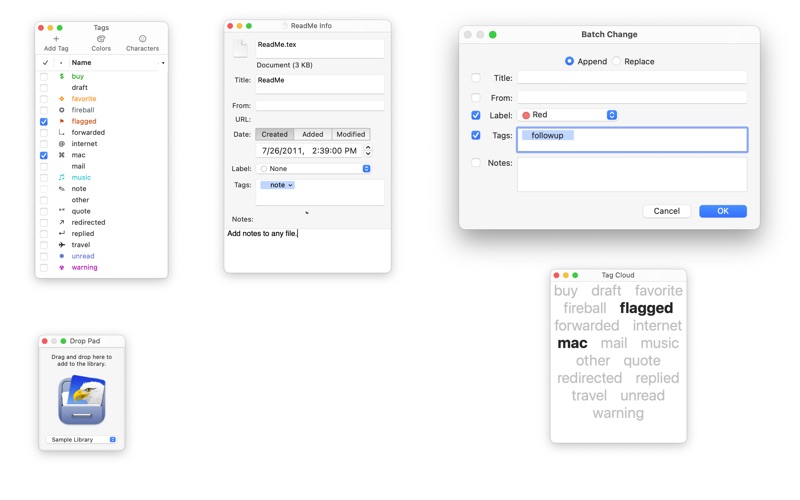800x500 pixels.
Task: Click the EagleFiler drawer icon in Drop Pad
Action: [x=82, y=400]
